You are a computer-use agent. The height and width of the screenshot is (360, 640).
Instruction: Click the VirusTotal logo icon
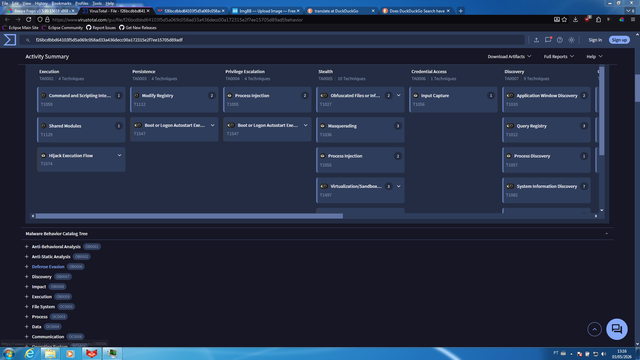click(10, 40)
